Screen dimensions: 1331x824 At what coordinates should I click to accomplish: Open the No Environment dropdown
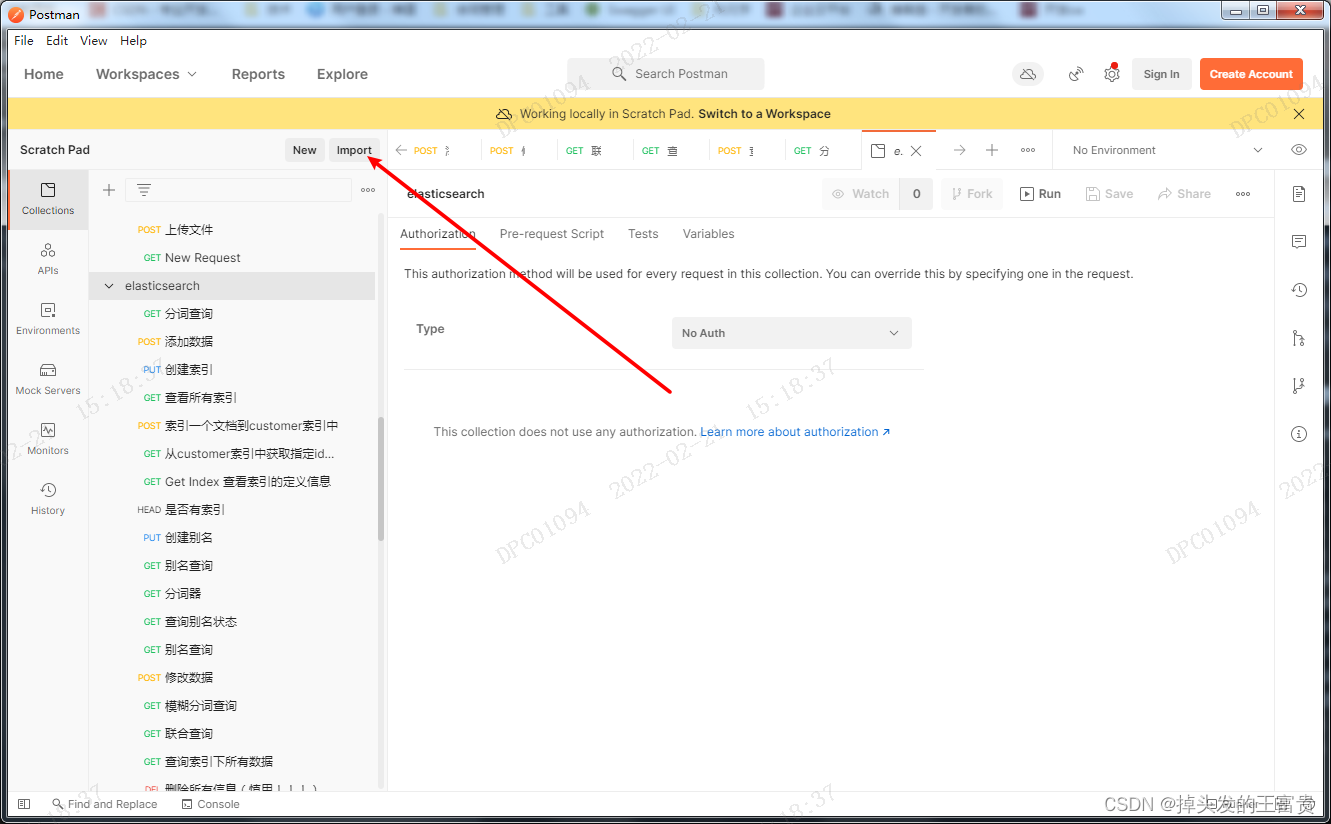point(1167,150)
